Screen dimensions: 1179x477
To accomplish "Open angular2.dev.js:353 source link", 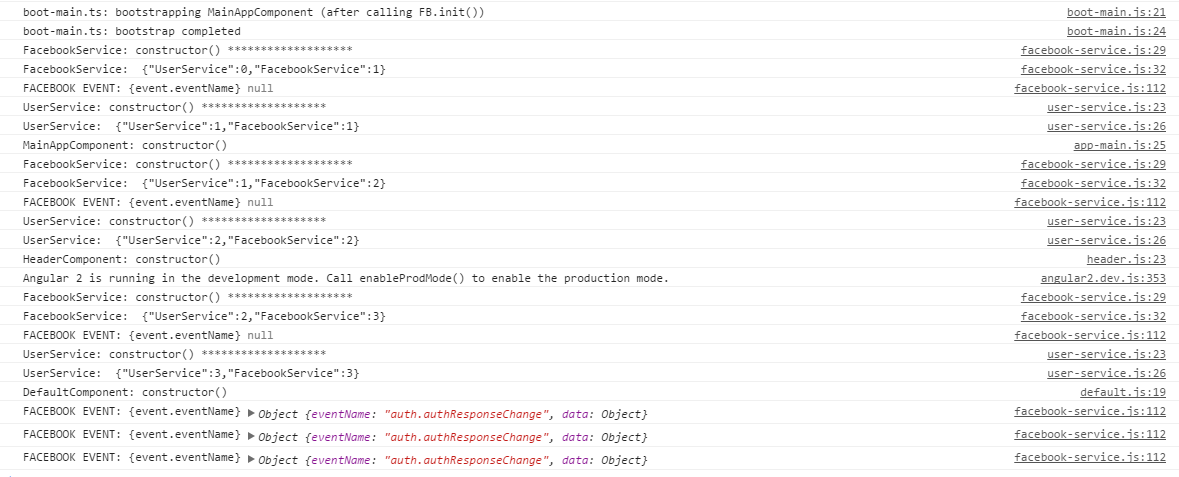I will pos(1103,278).
